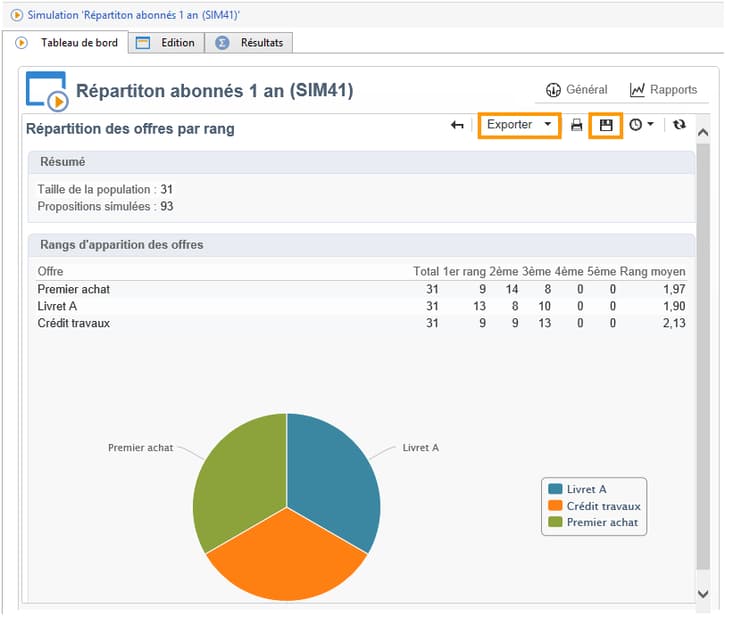Click the Rapports chart icon
The image size is (750, 625).
pos(637,90)
